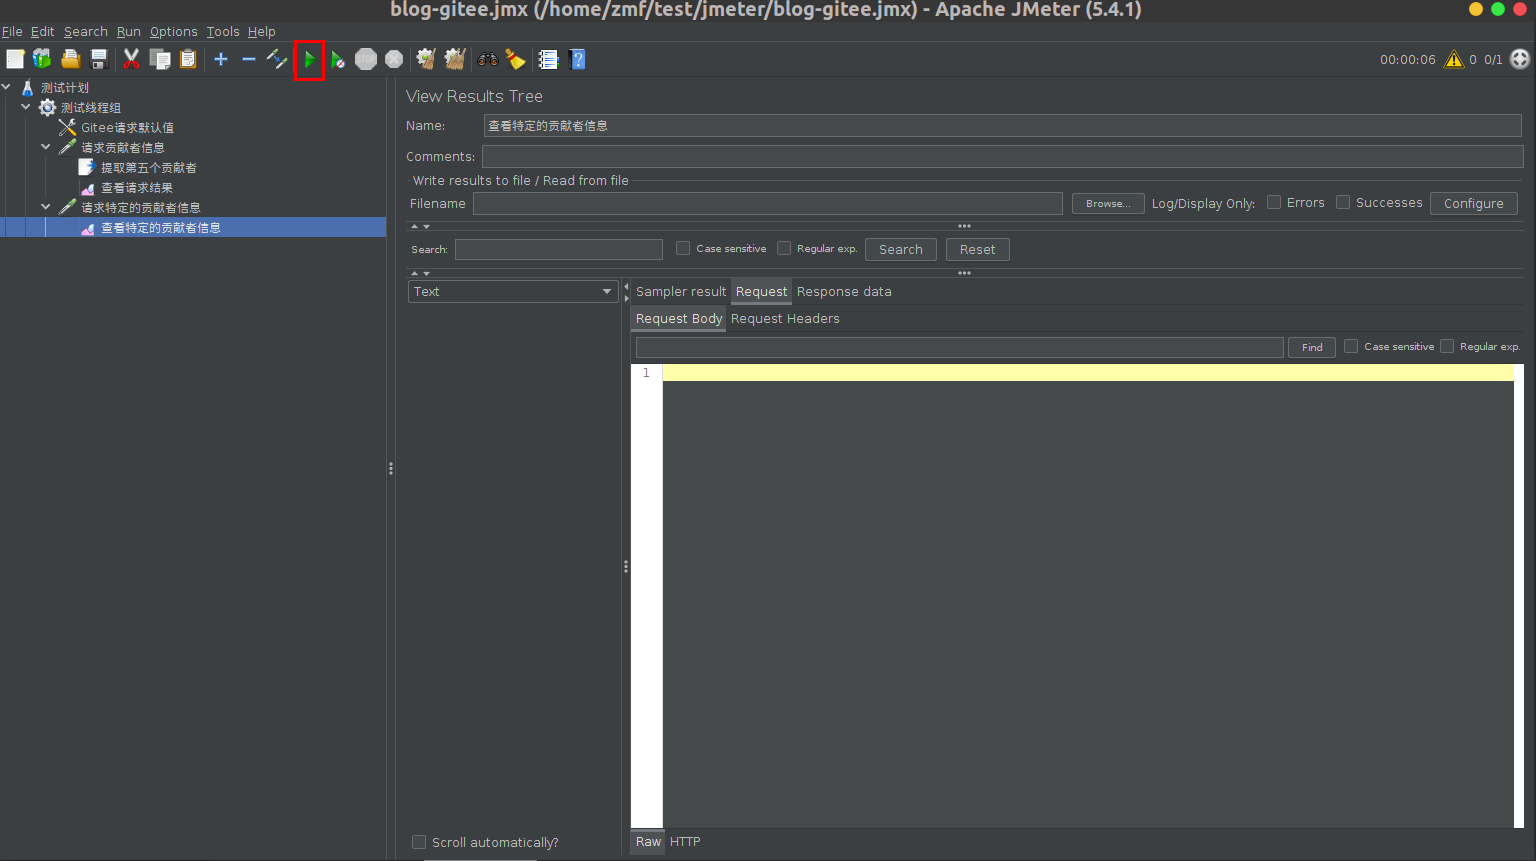Click the New test plan toolbar icon

[15, 59]
